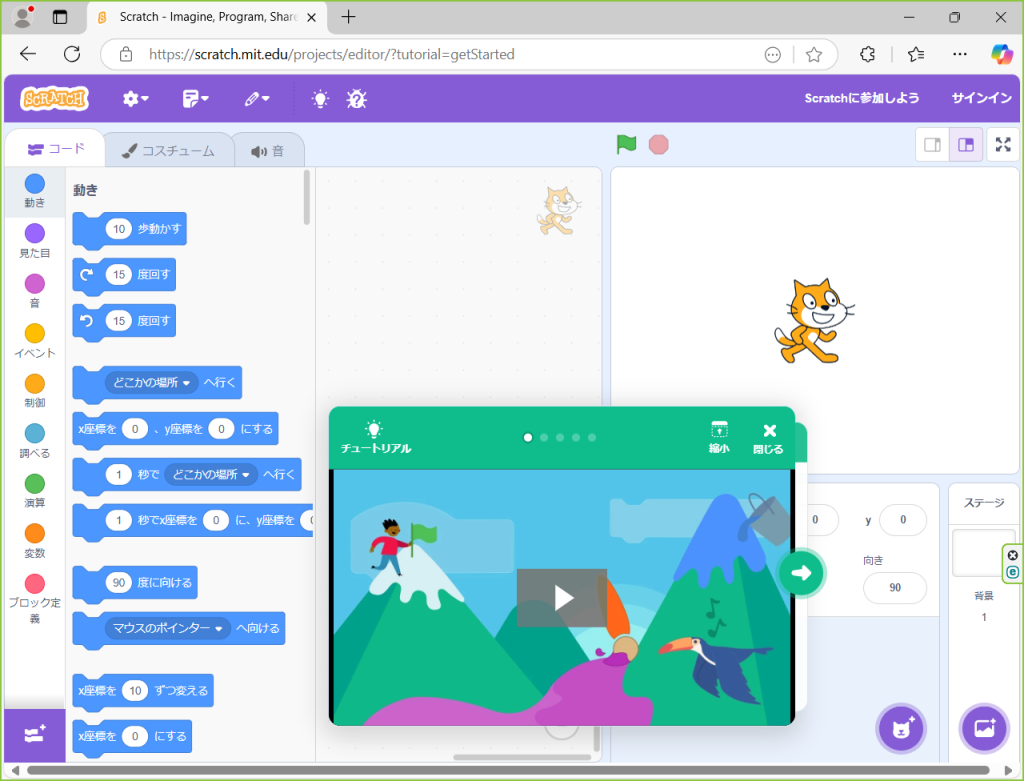
Task: Open the settings gear dropdown menu
Action: (x=135, y=98)
